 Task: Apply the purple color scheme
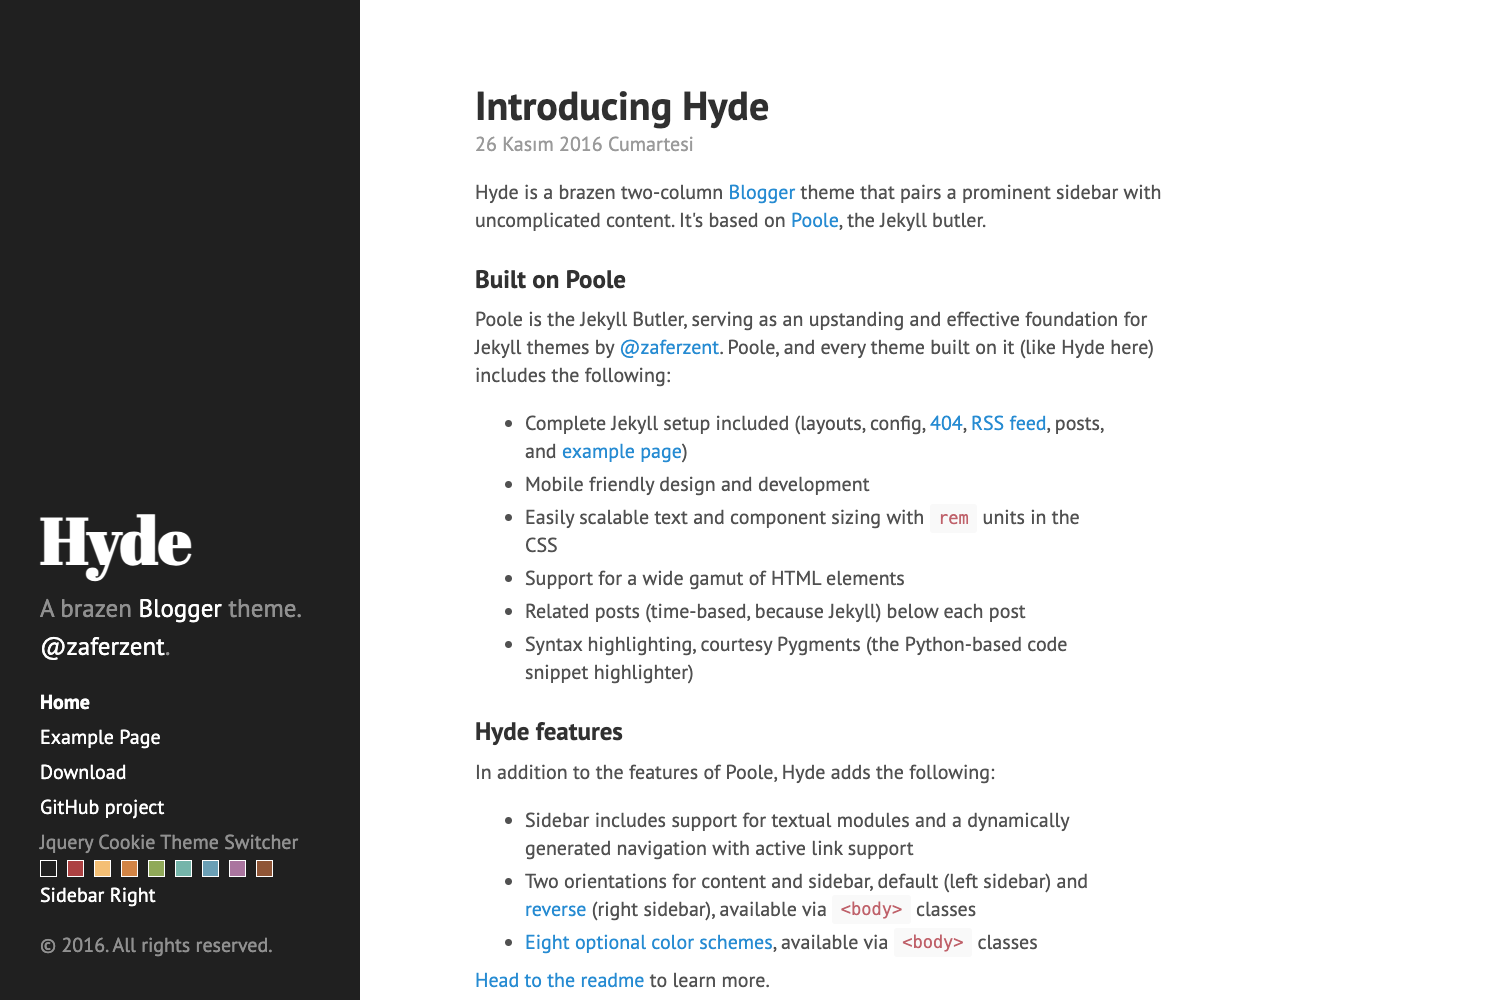[237, 868]
